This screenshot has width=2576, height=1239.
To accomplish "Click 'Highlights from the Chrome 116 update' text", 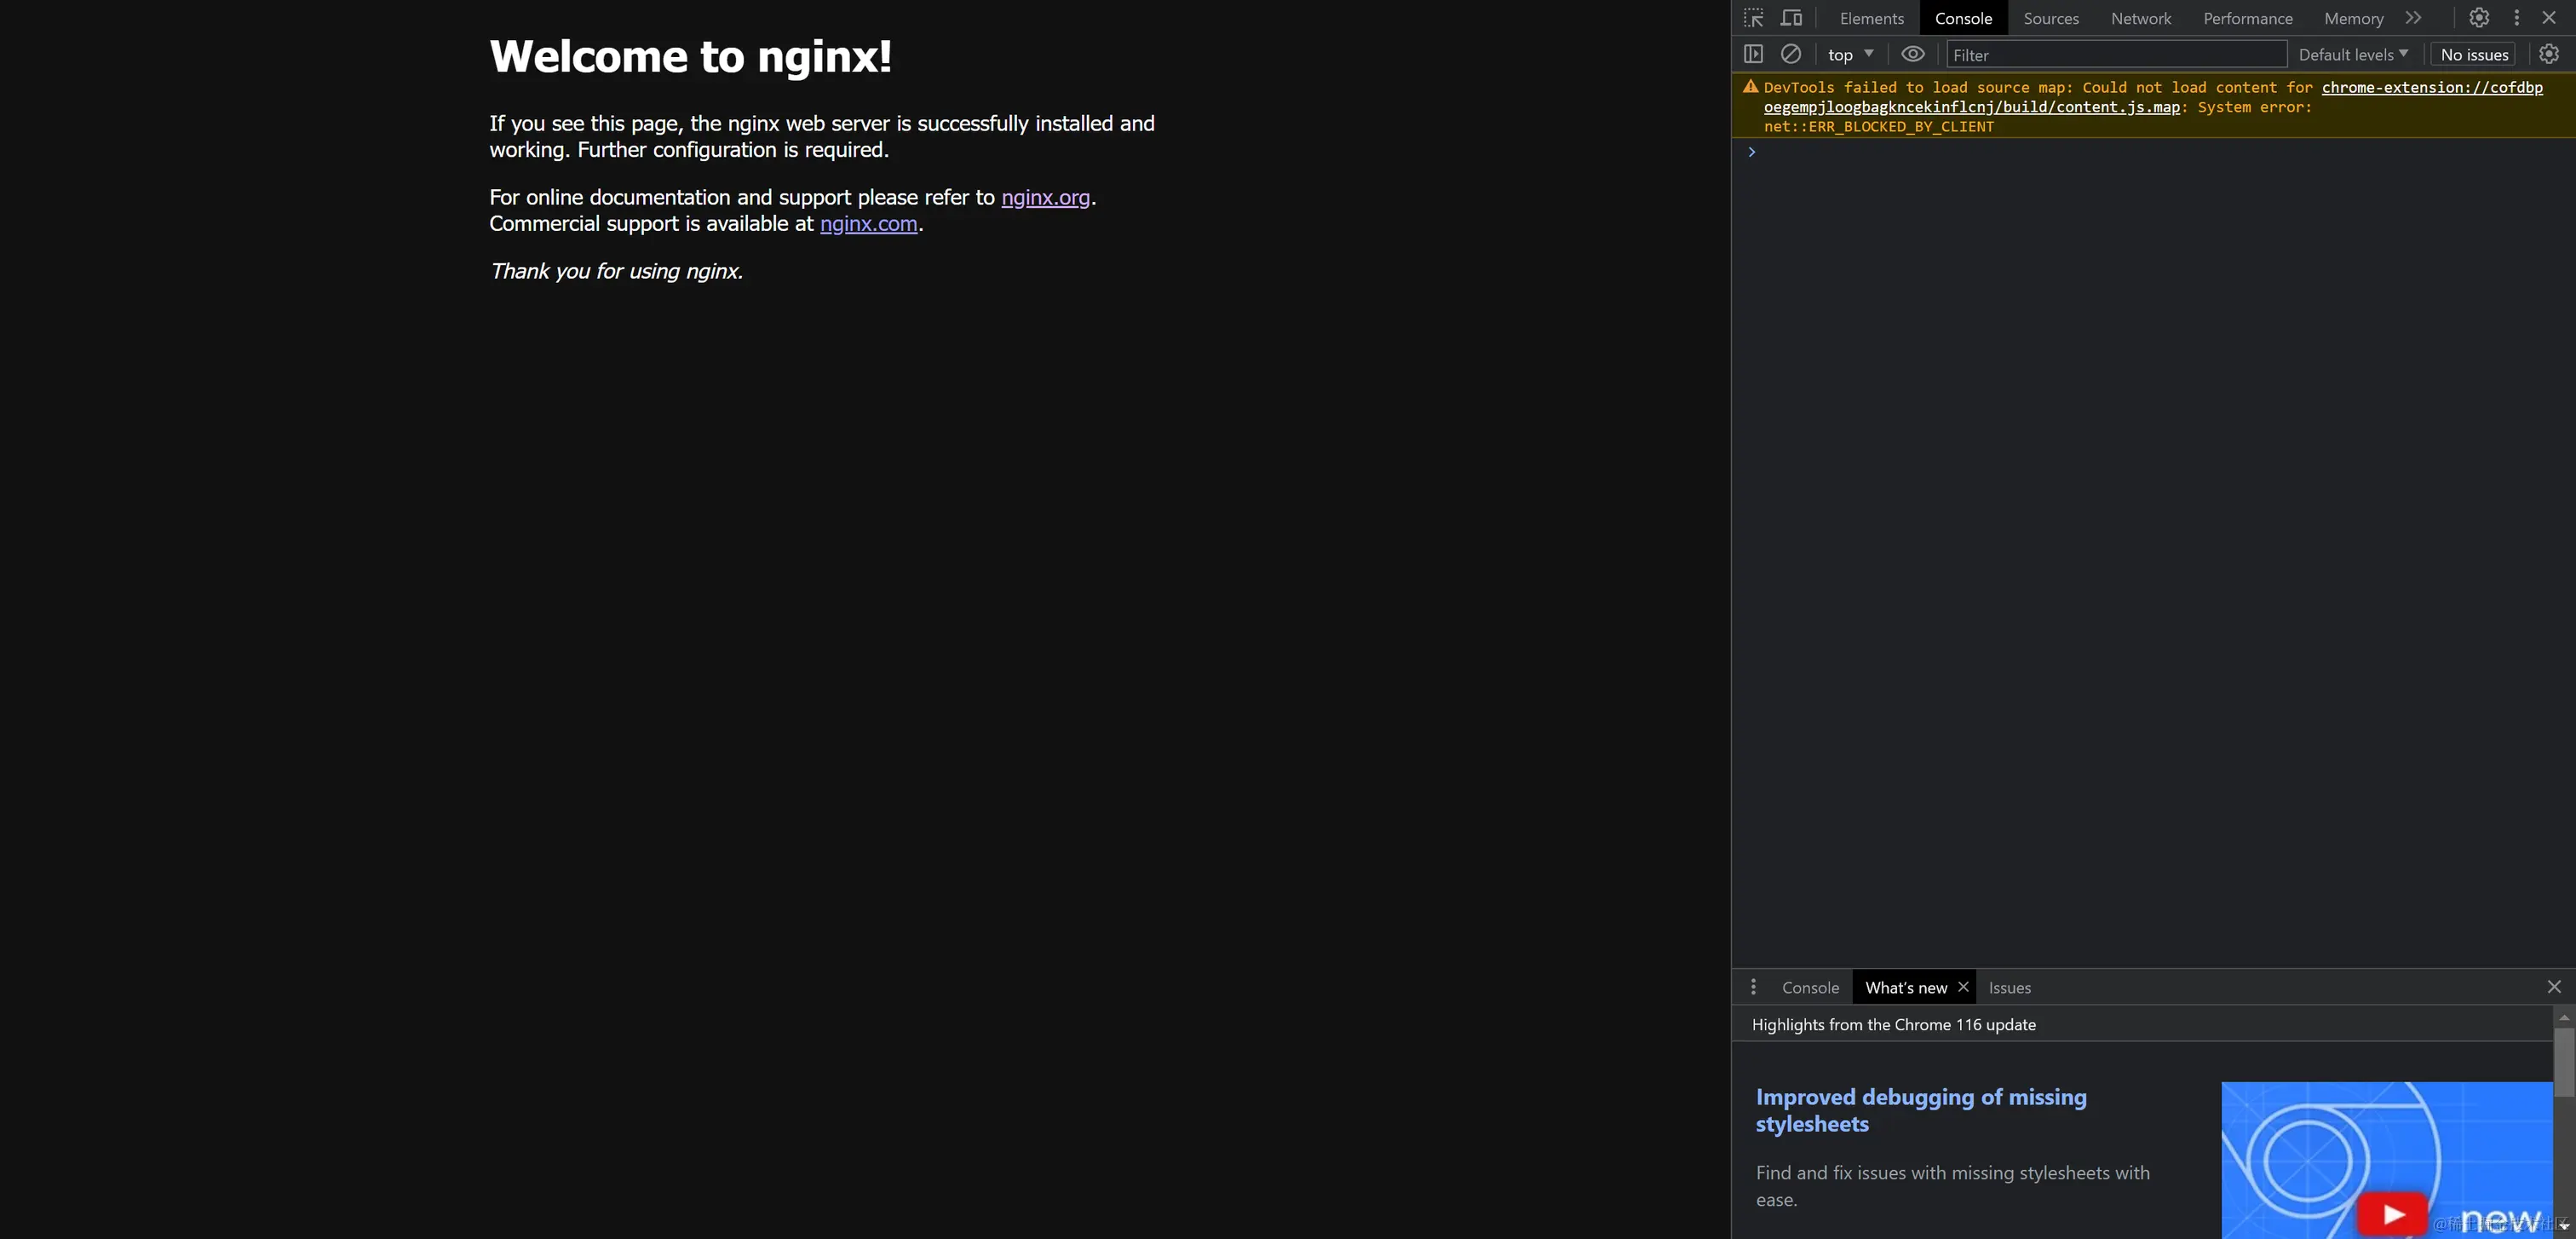I will (1893, 1024).
